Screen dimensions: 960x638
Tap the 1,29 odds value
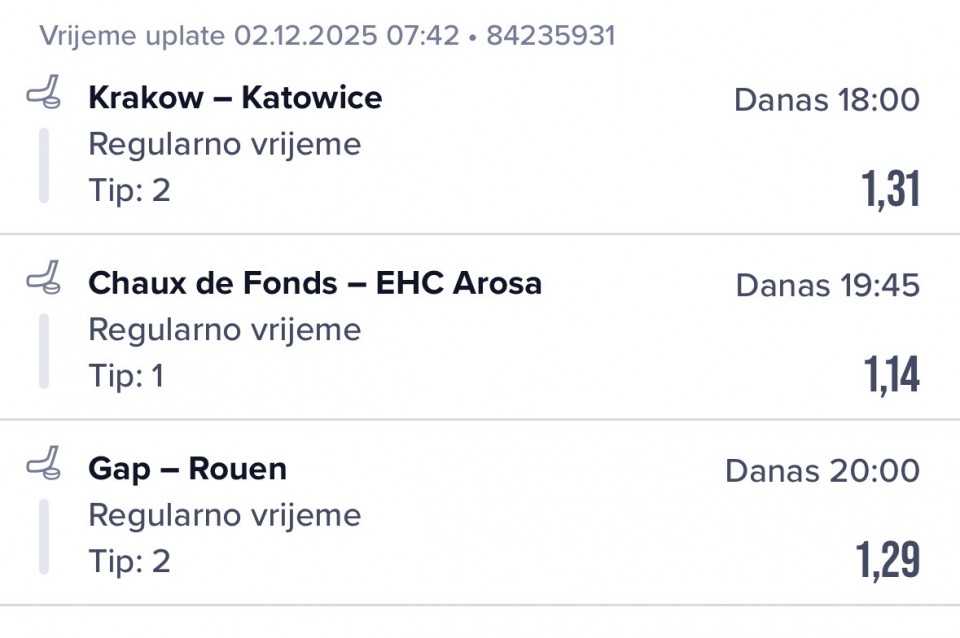coord(887,560)
